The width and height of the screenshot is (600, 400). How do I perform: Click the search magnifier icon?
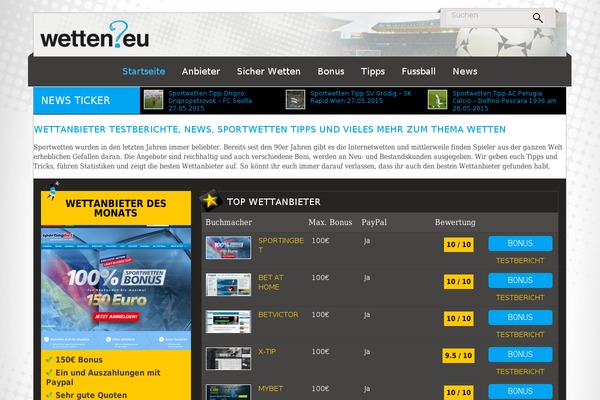click(538, 18)
